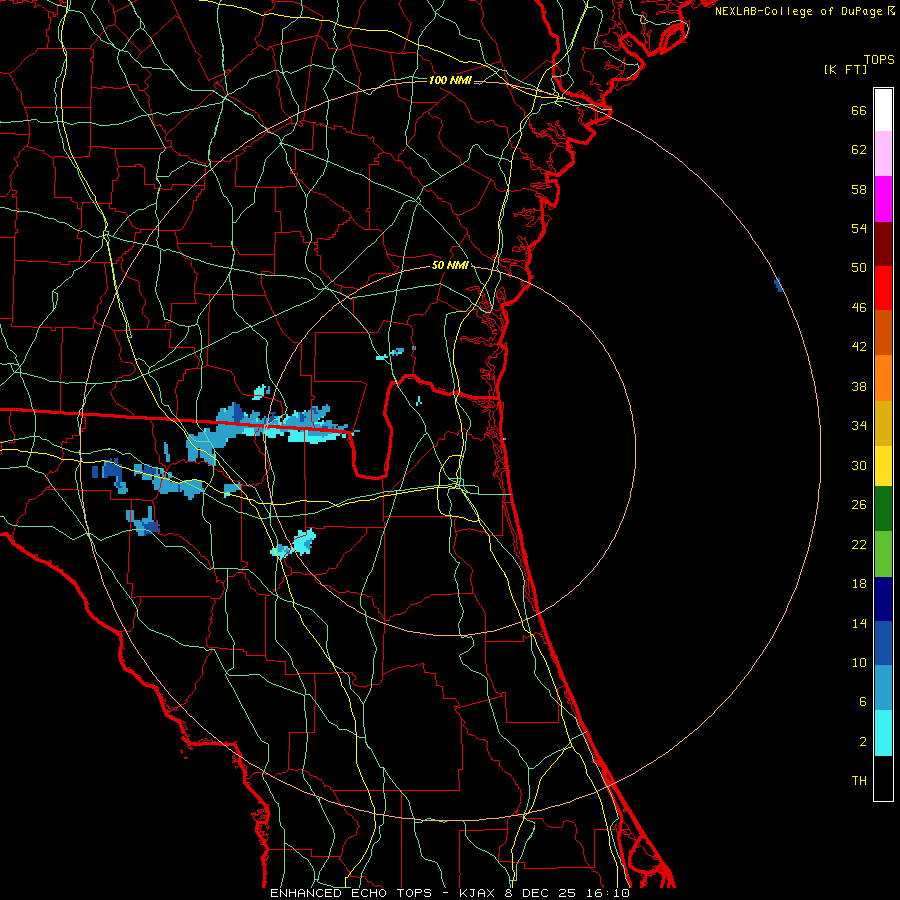Click the 14 value on the scale

(859, 623)
